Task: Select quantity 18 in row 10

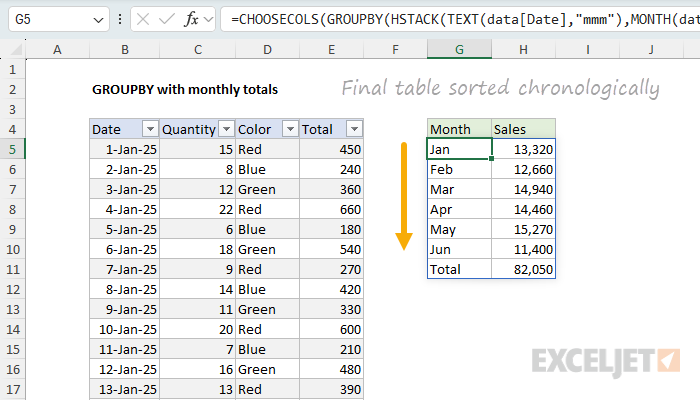Action: 198,249
